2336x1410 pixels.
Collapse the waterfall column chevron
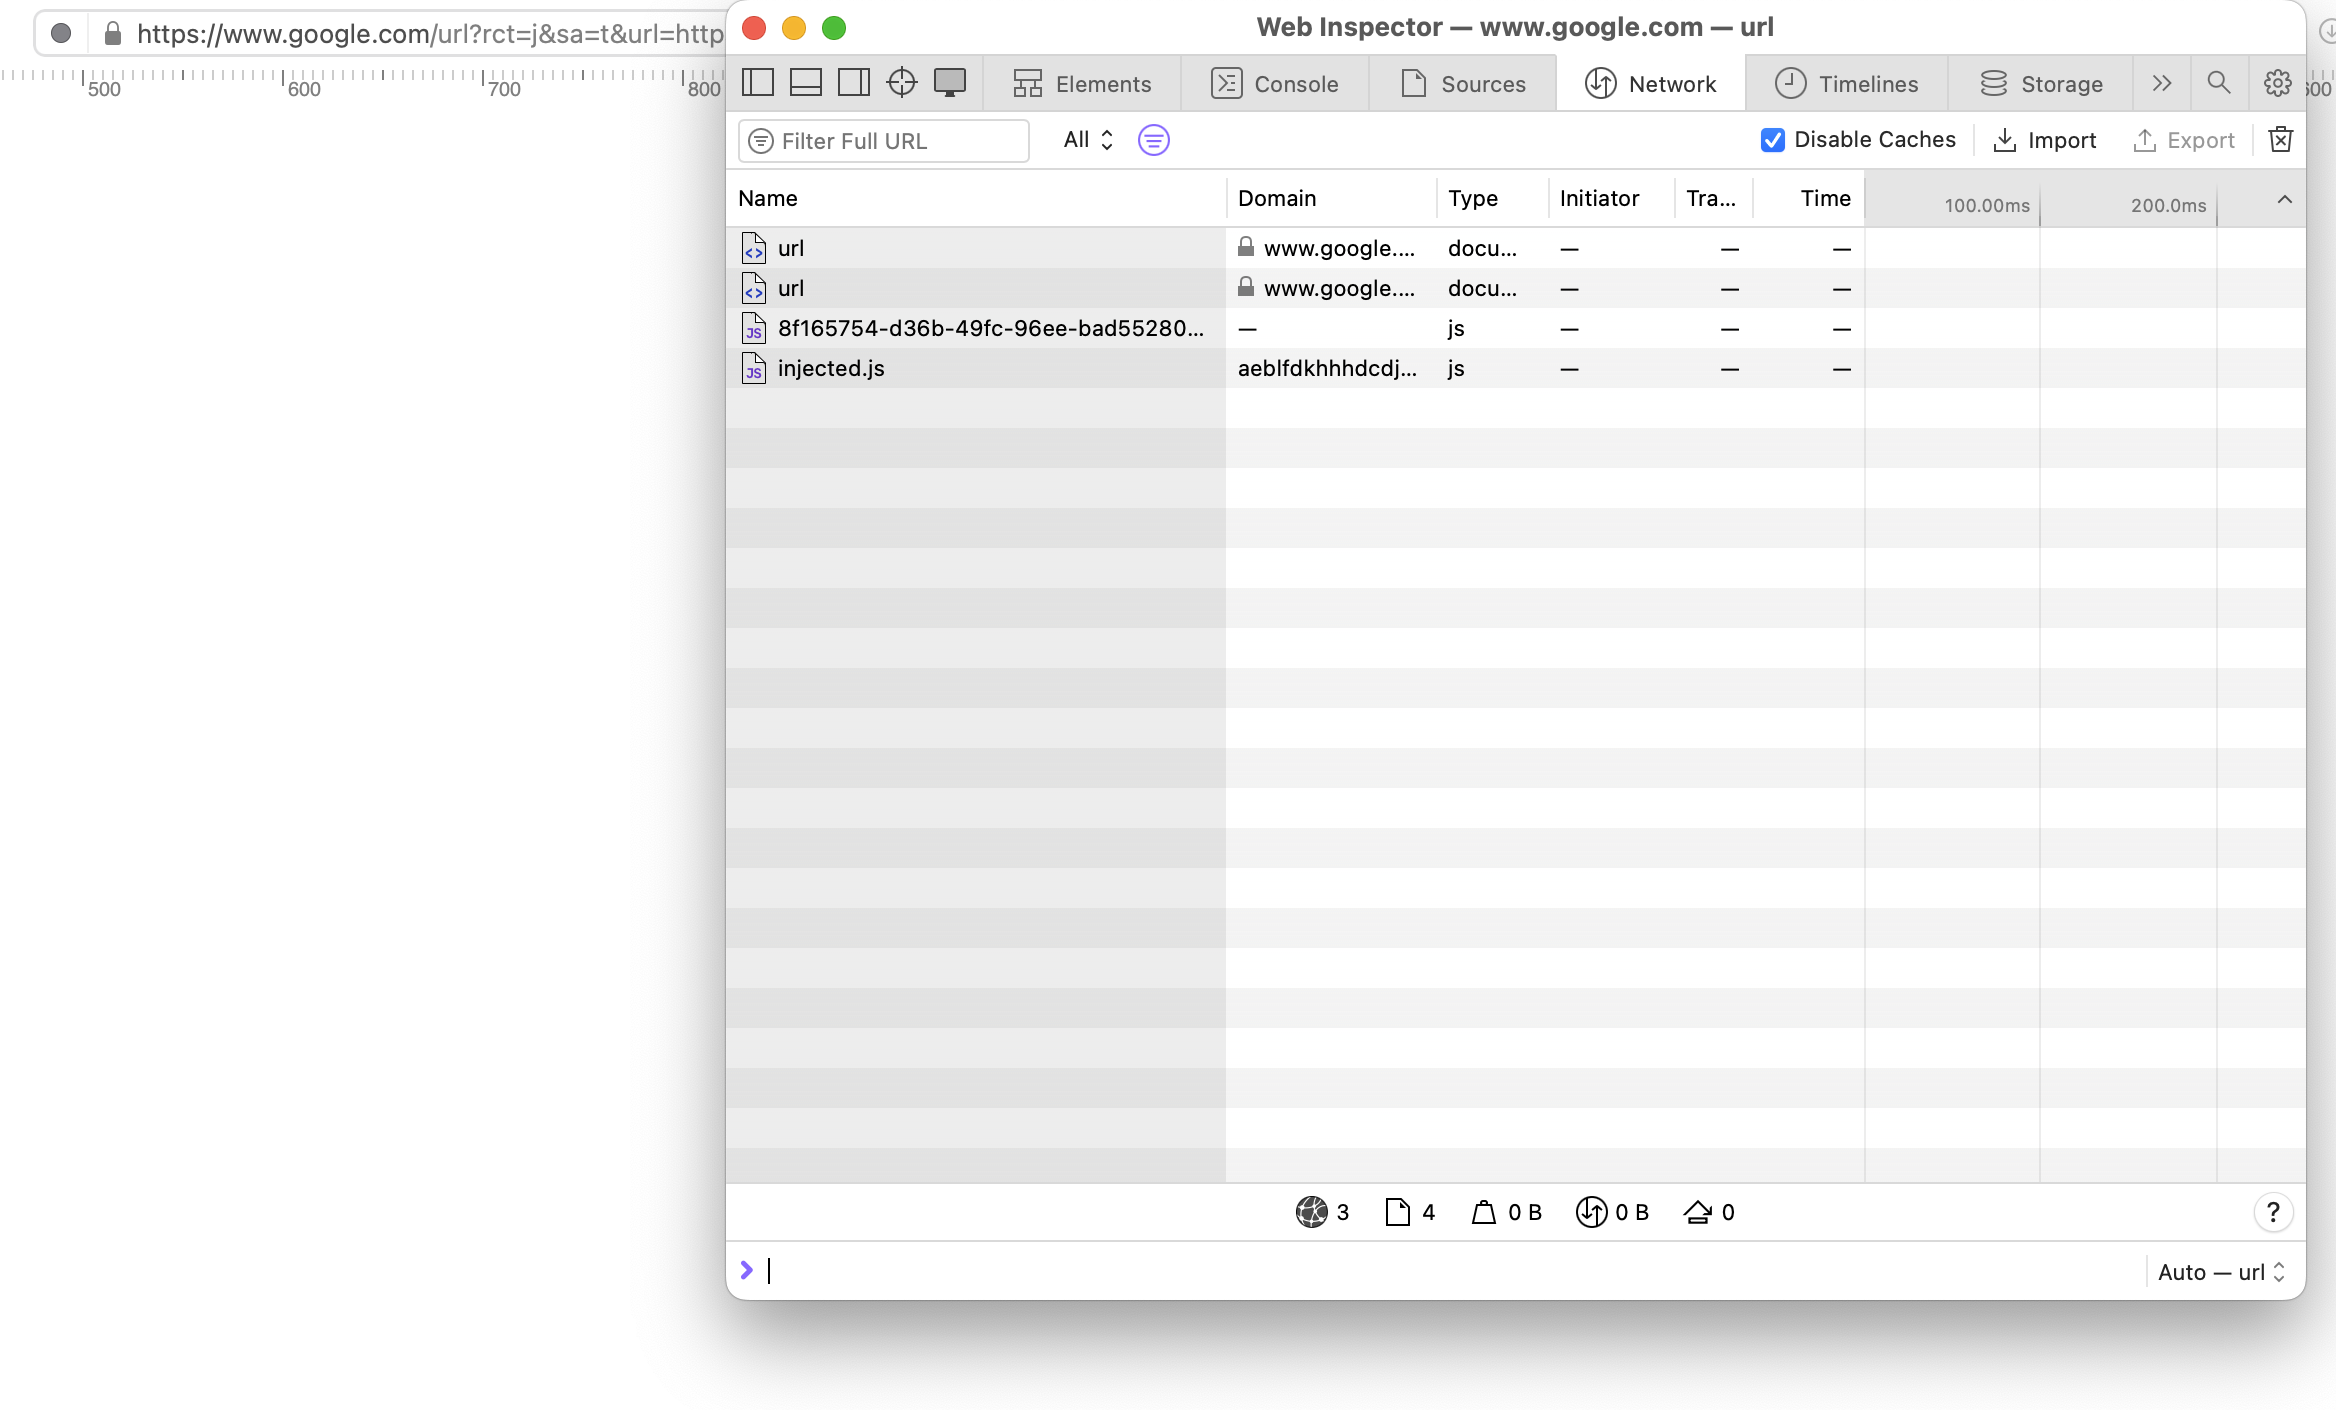coord(2284,199)
